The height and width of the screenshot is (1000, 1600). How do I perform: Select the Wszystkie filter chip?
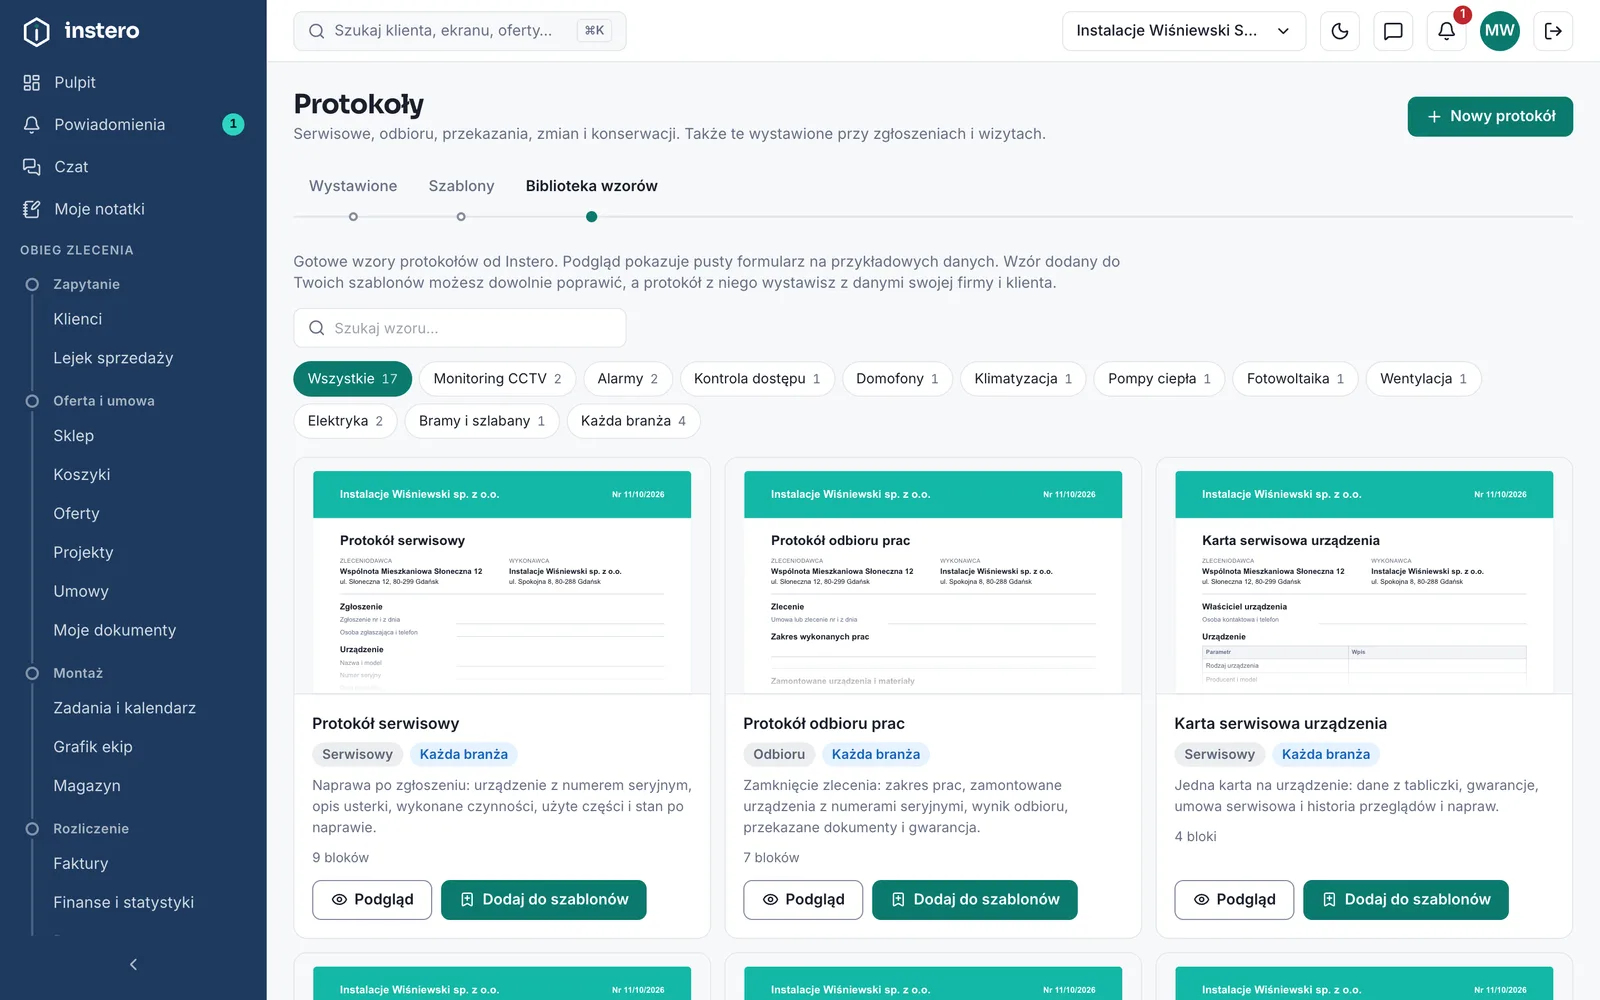[352, 379]
